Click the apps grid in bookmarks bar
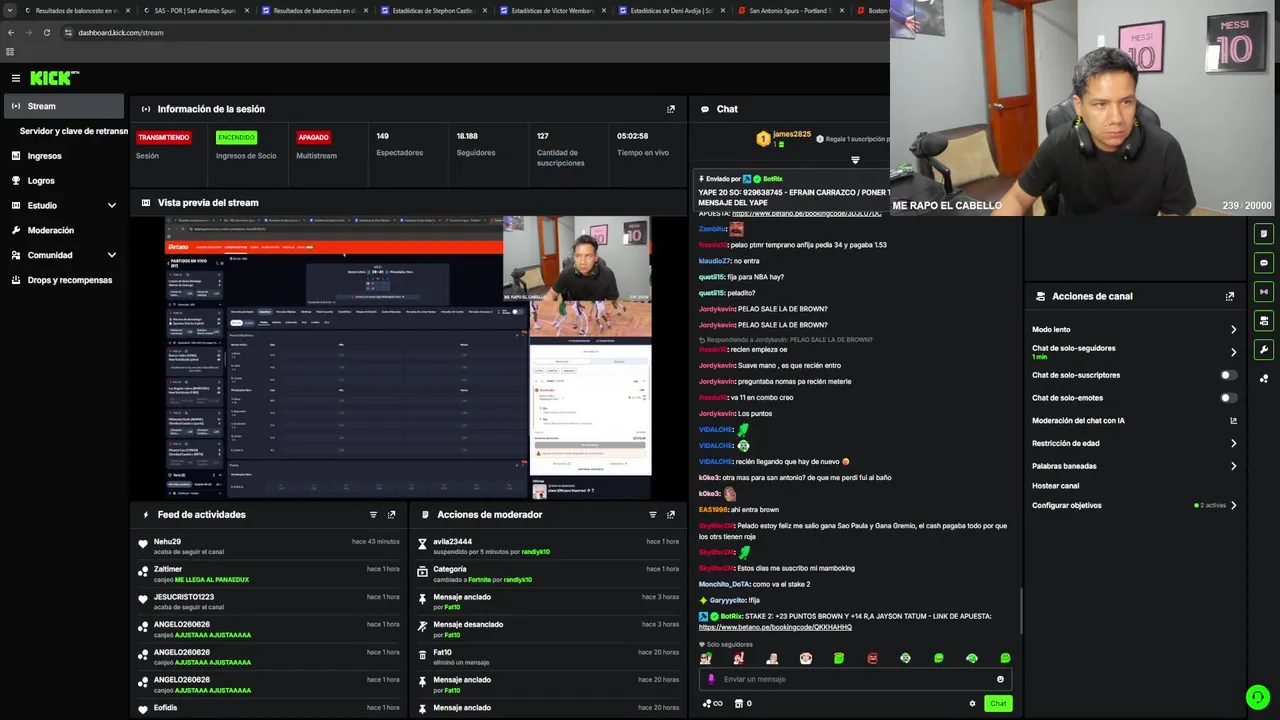The image size is (1280, 720). (10, 52)
